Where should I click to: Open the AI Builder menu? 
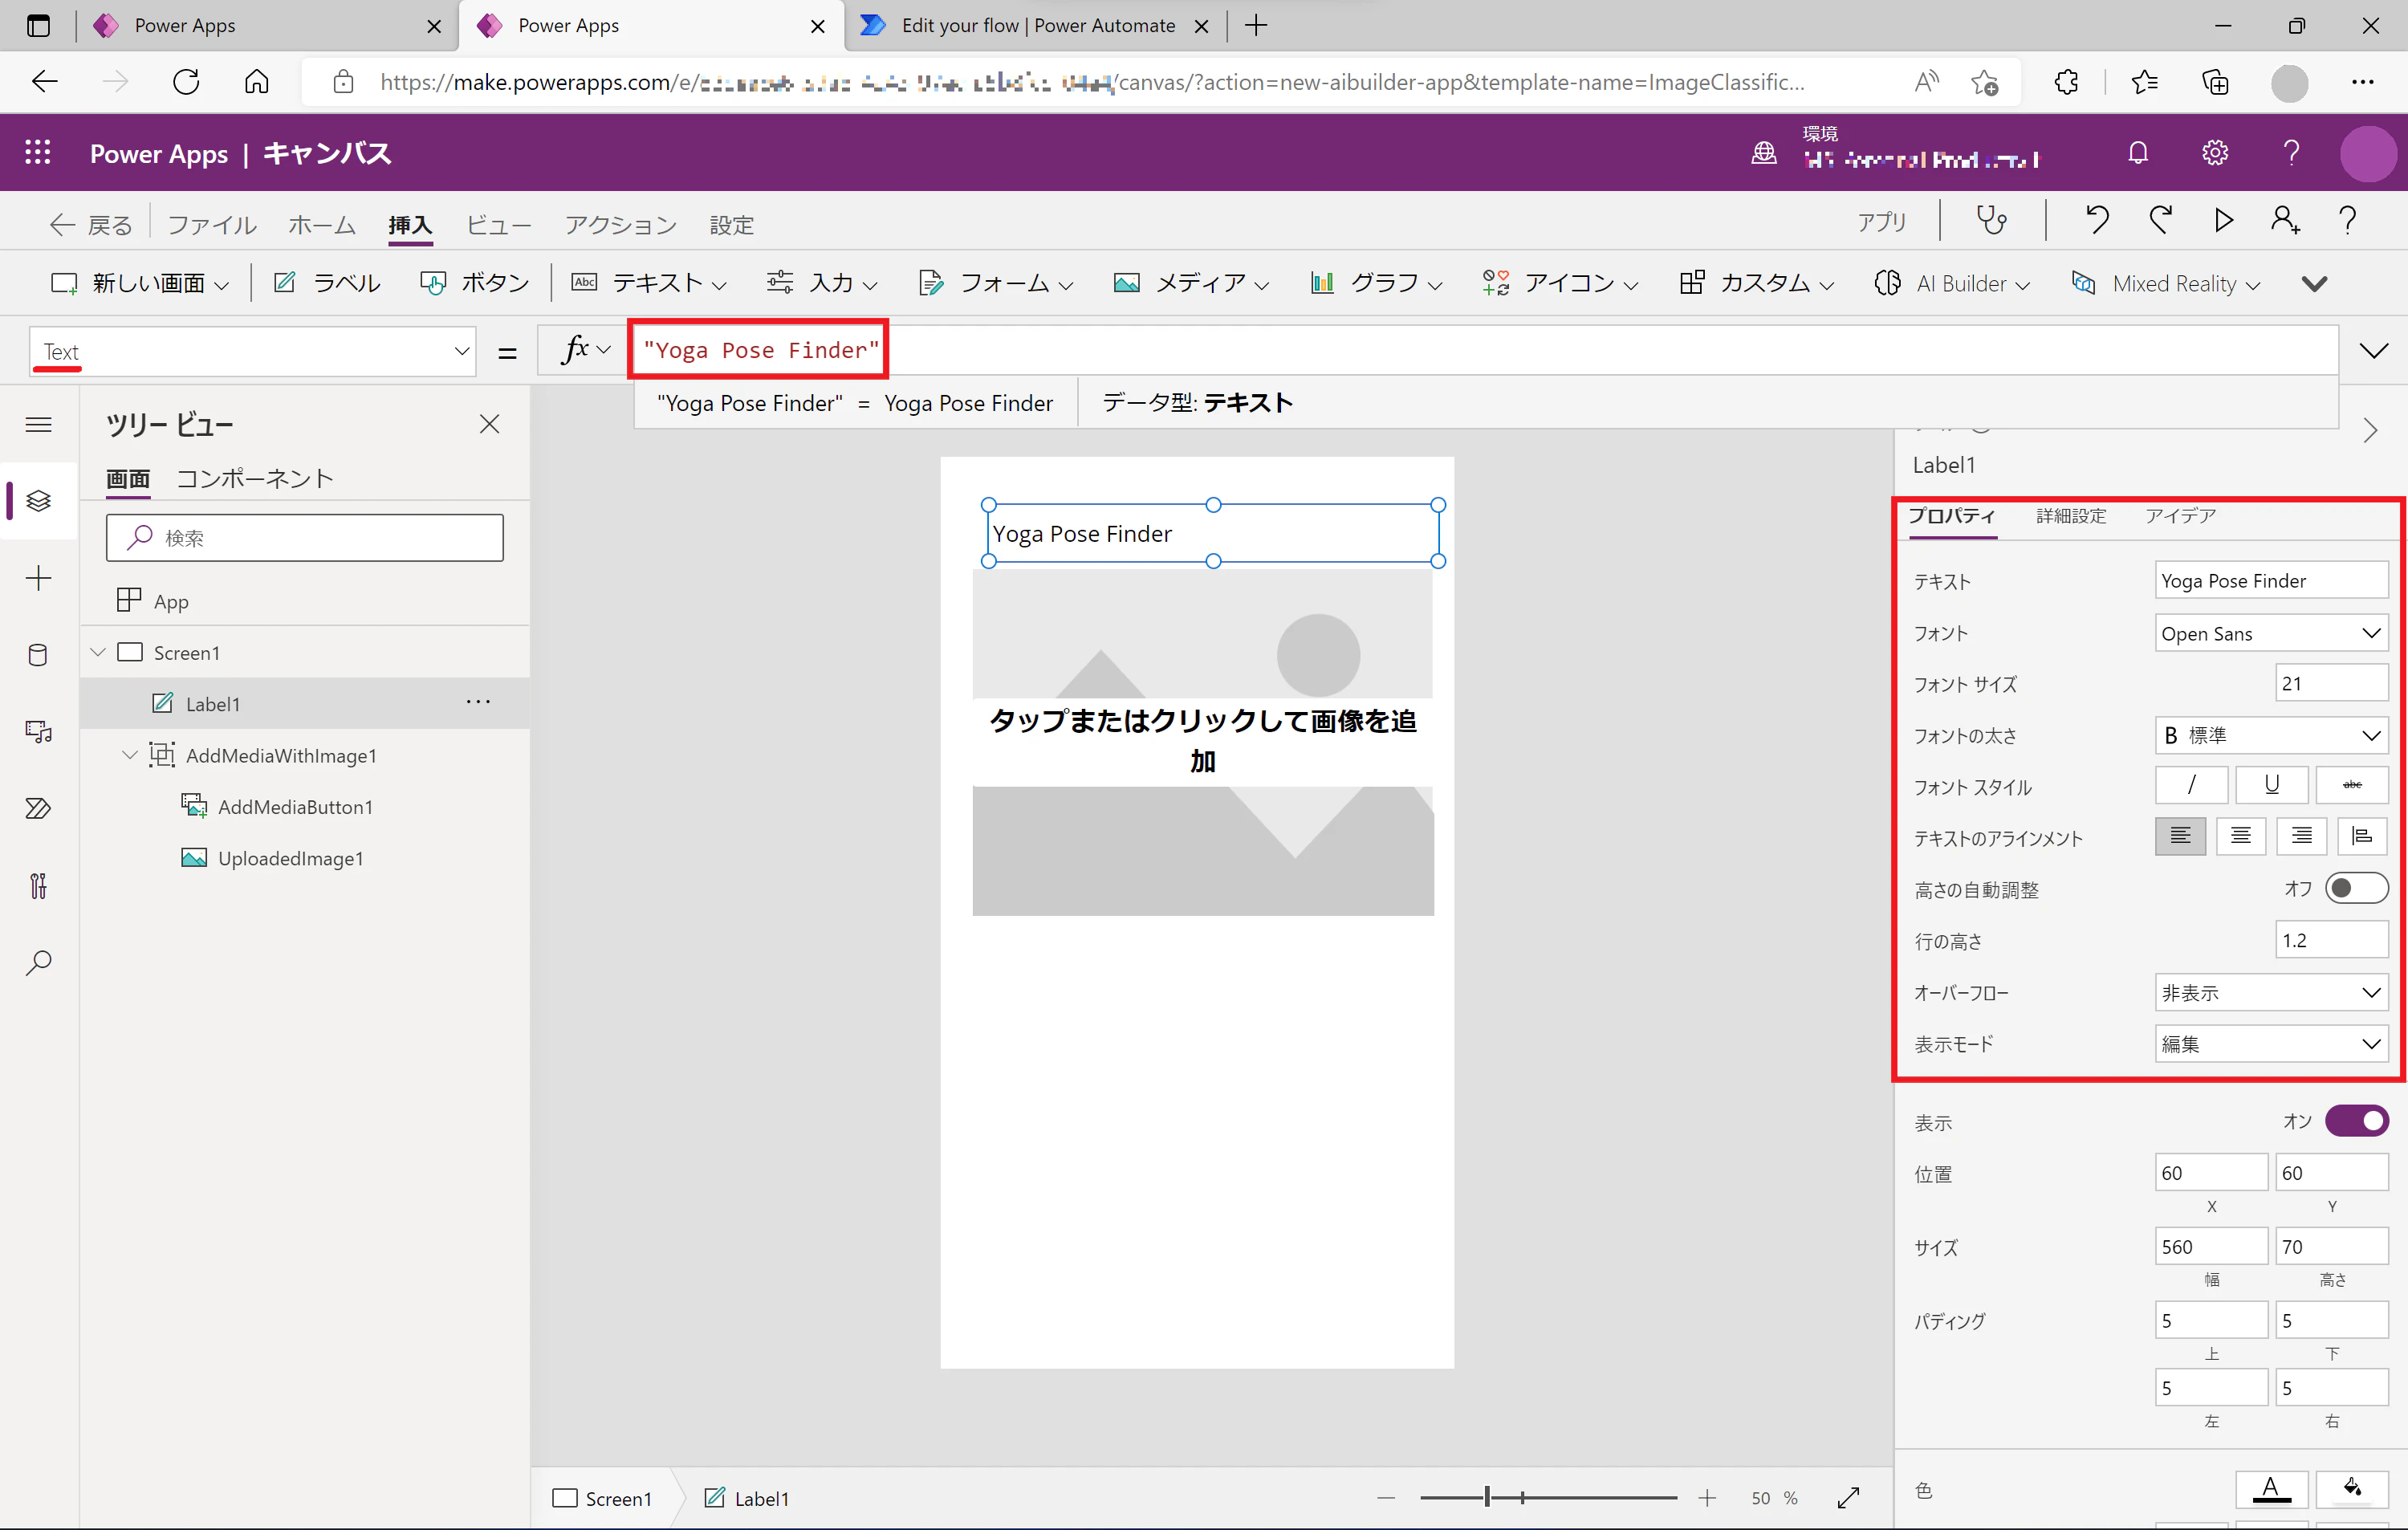pyautogui.click(x=1953, y=283)
